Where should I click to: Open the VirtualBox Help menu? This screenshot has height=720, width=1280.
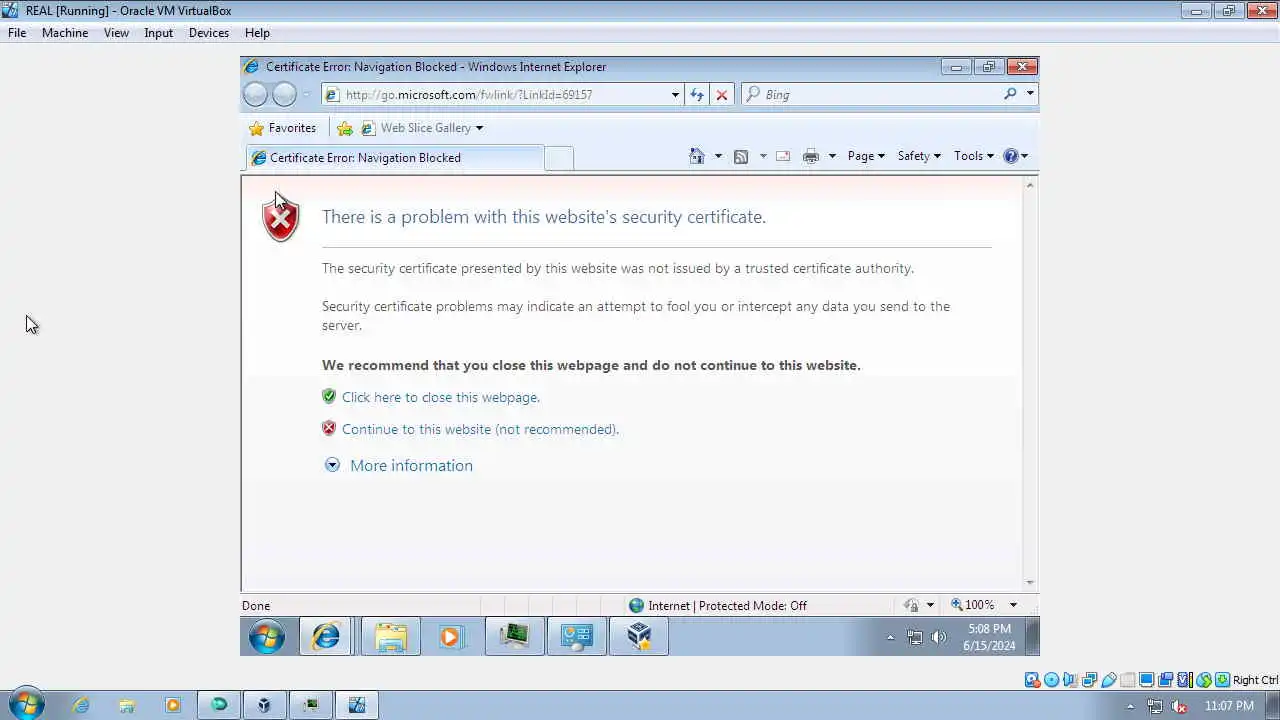coord(257,33)
